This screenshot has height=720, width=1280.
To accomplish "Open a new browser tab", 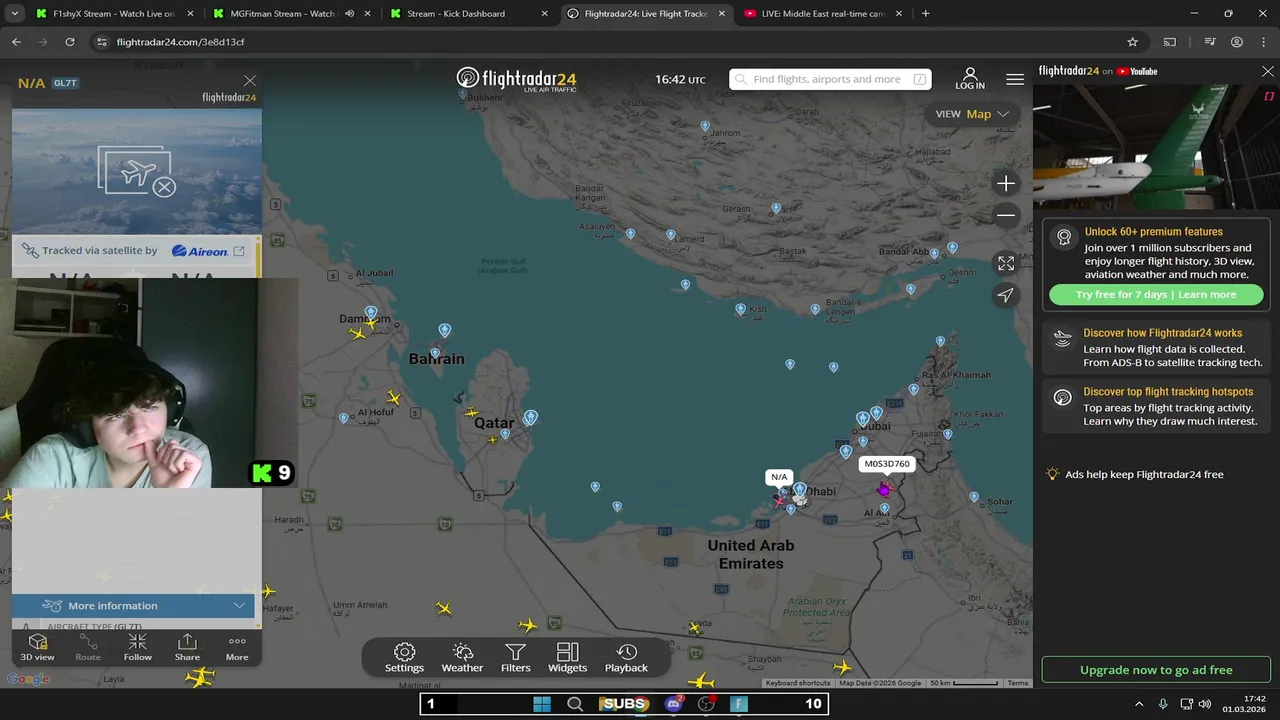I will (x=925, y=14).
